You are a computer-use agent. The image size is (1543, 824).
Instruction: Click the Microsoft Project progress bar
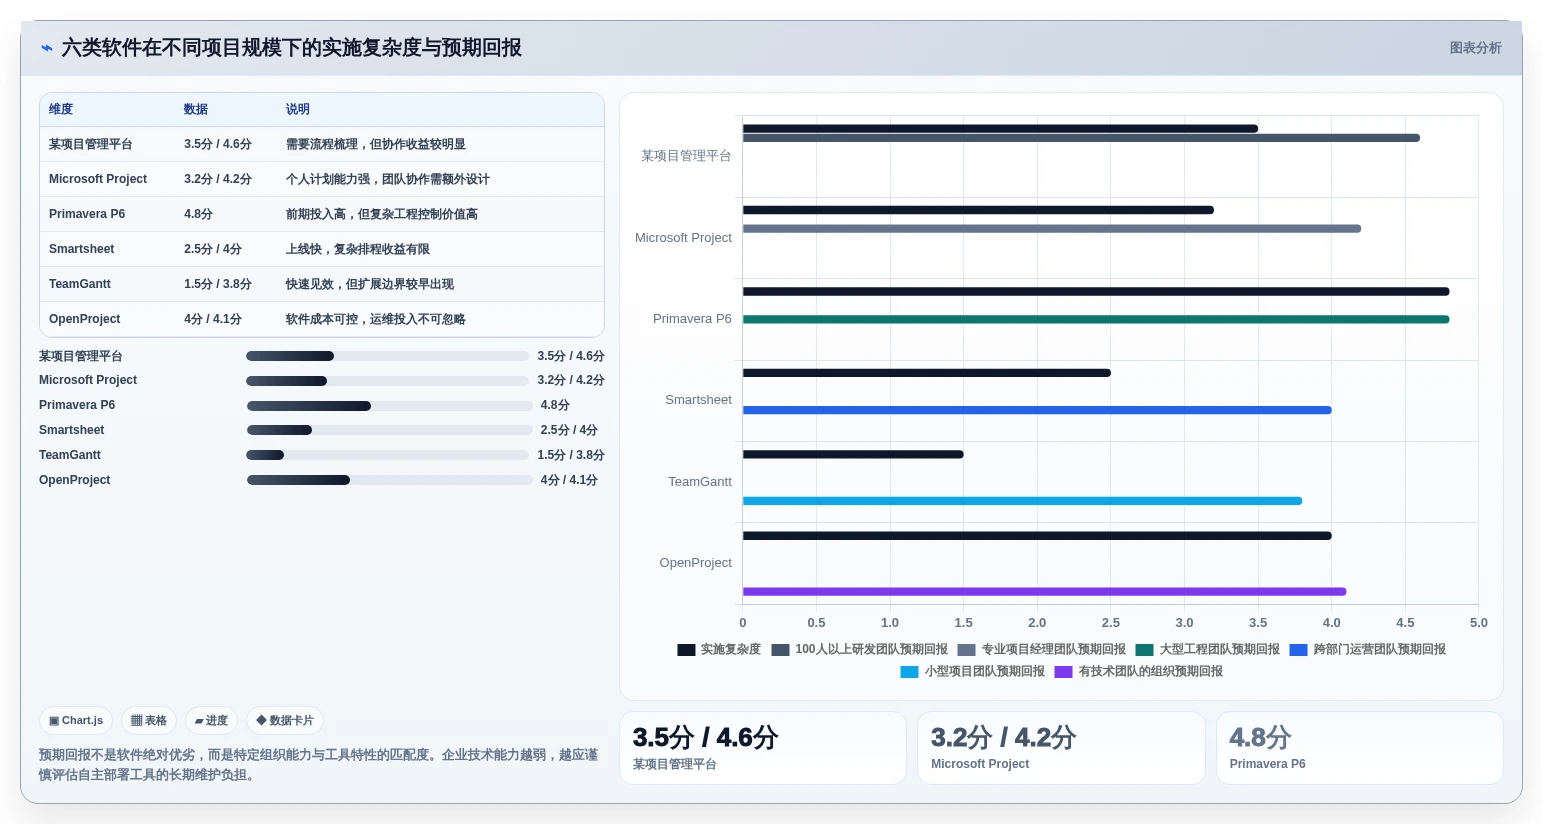click(x=387, y=381)
